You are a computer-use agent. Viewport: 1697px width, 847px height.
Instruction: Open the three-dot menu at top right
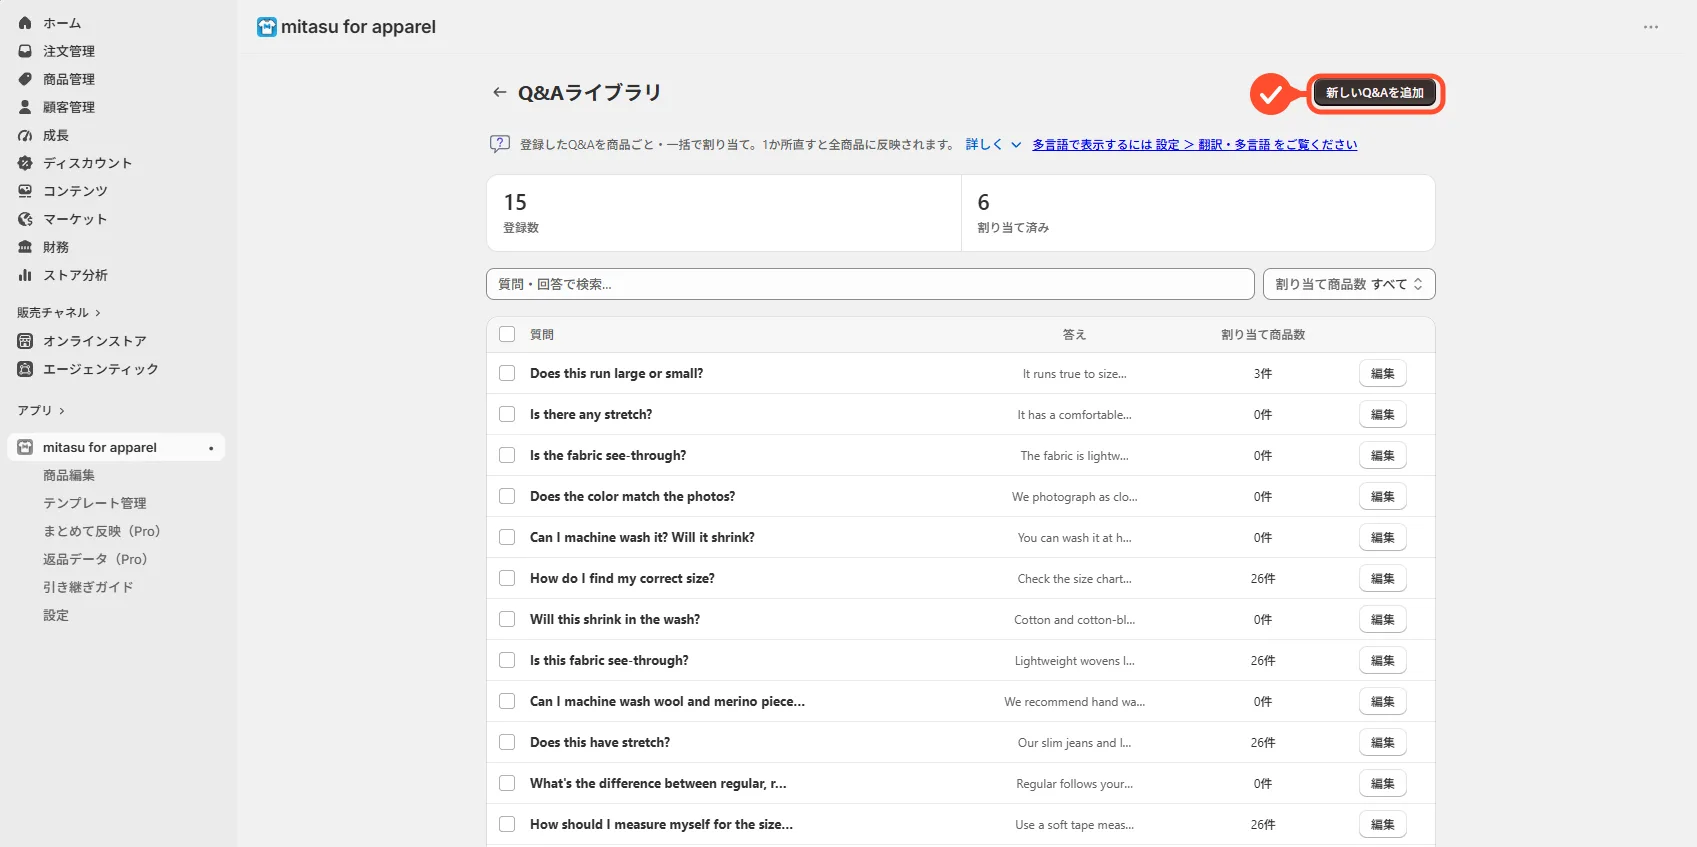(x=1650, y=27)
